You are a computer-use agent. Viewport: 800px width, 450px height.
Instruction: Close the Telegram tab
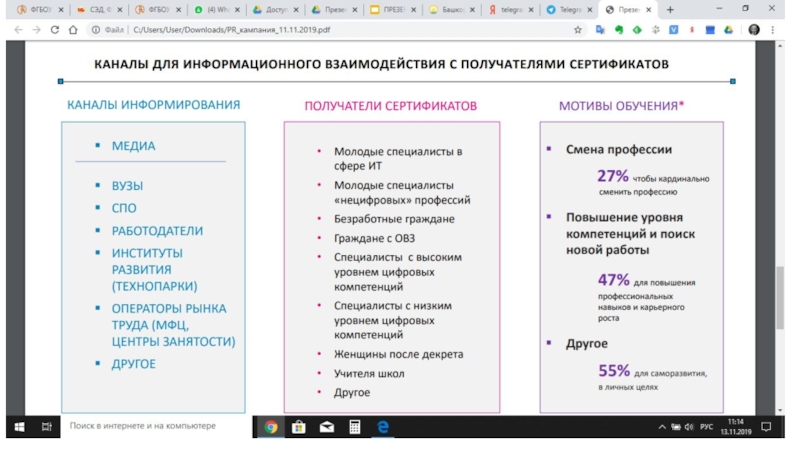click(x=589, y=9)
